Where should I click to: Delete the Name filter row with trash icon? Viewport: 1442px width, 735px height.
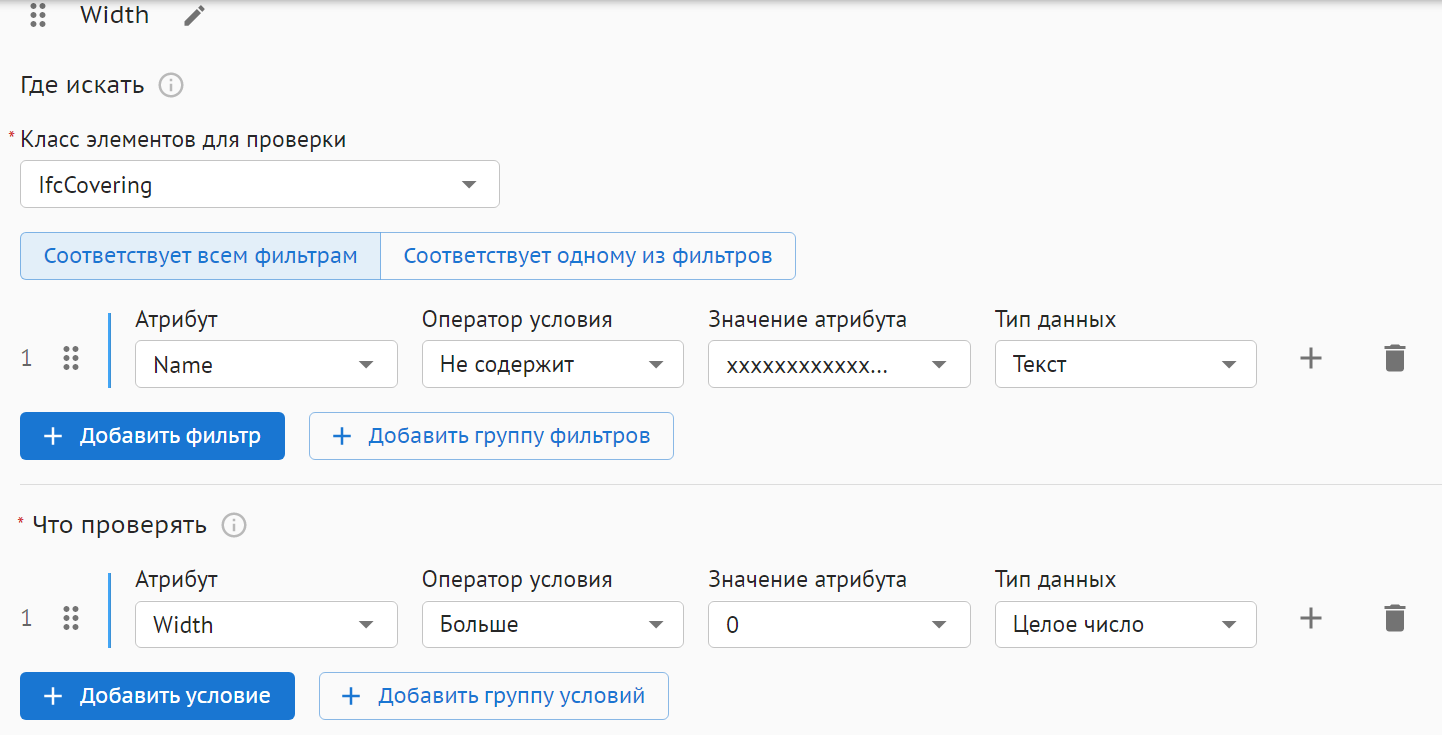point(1394,358)
